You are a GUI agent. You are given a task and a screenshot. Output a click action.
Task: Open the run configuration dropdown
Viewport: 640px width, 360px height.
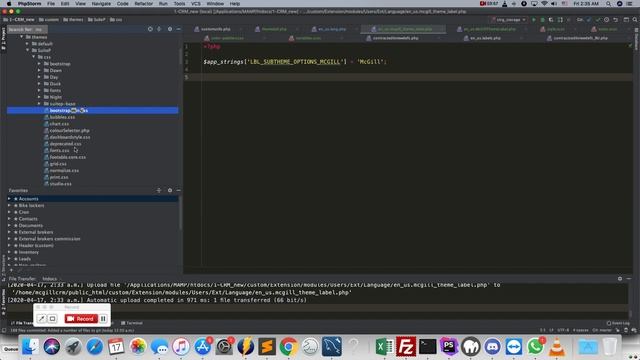509,20
